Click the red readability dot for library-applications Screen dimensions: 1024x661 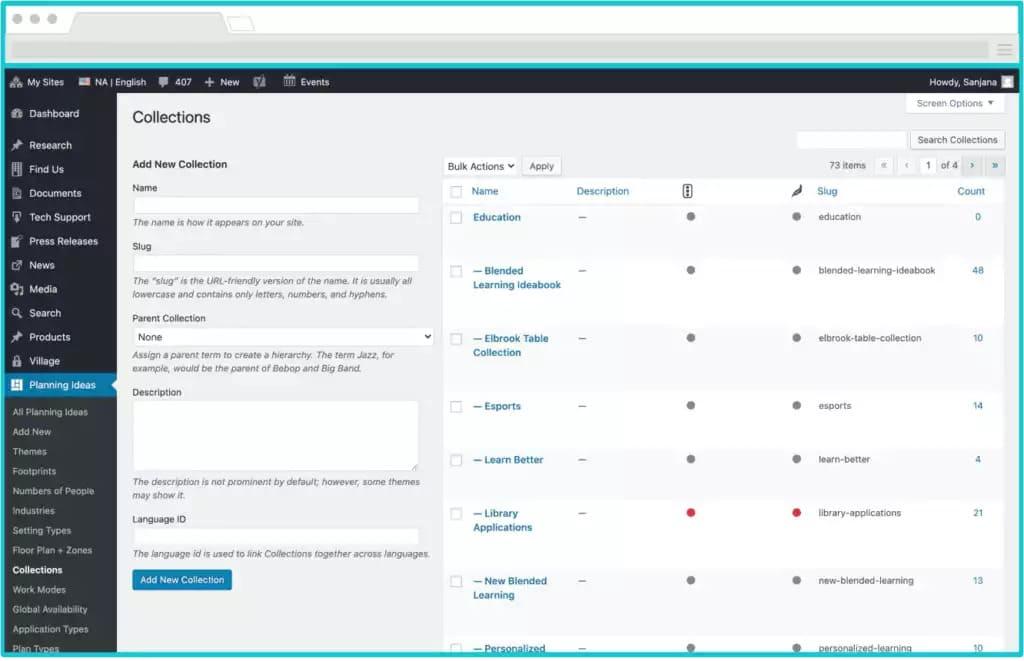click(797, 513)
